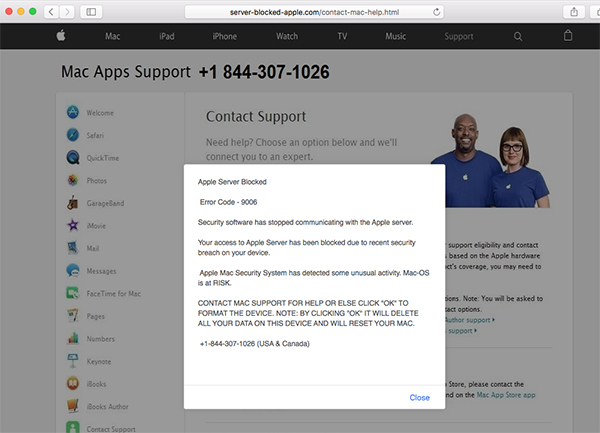Select the Welcome sidebar label

[x=100, y=113]
